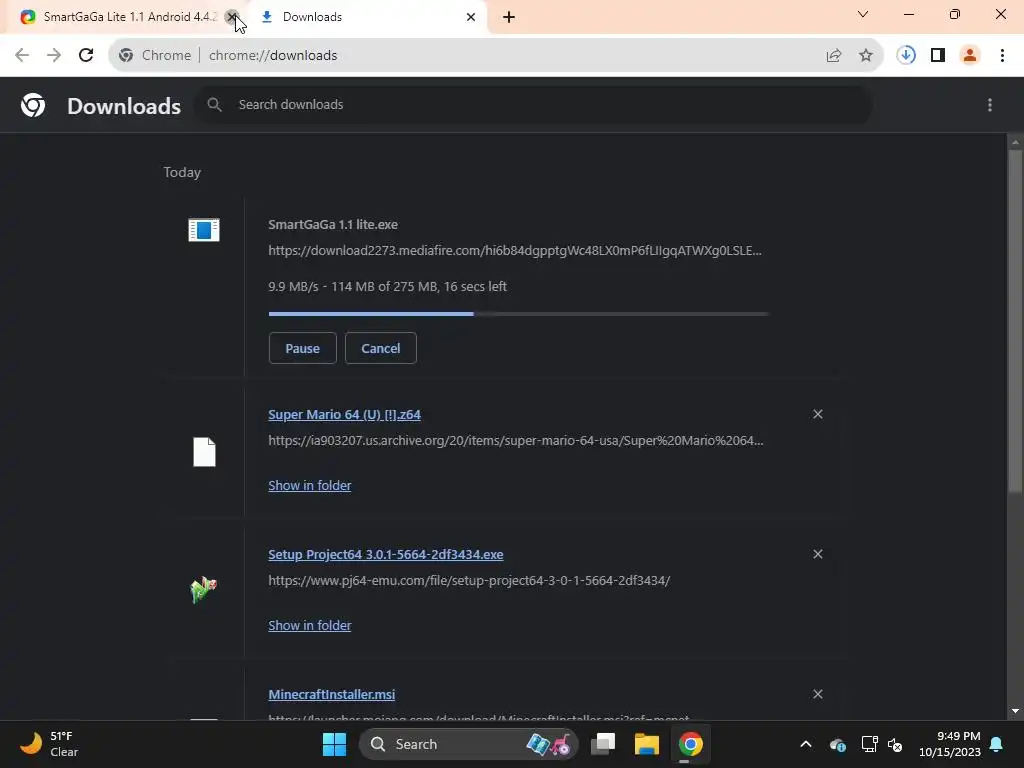Reload the downloads page
This screenshot has height=768, width=1024.
[86, 56]
